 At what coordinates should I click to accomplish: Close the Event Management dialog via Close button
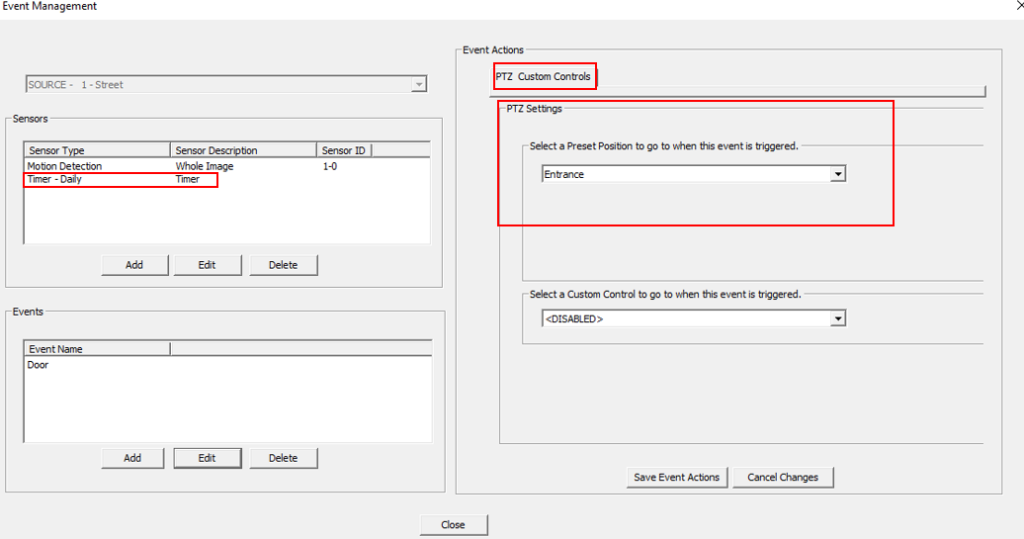[453, 525]
